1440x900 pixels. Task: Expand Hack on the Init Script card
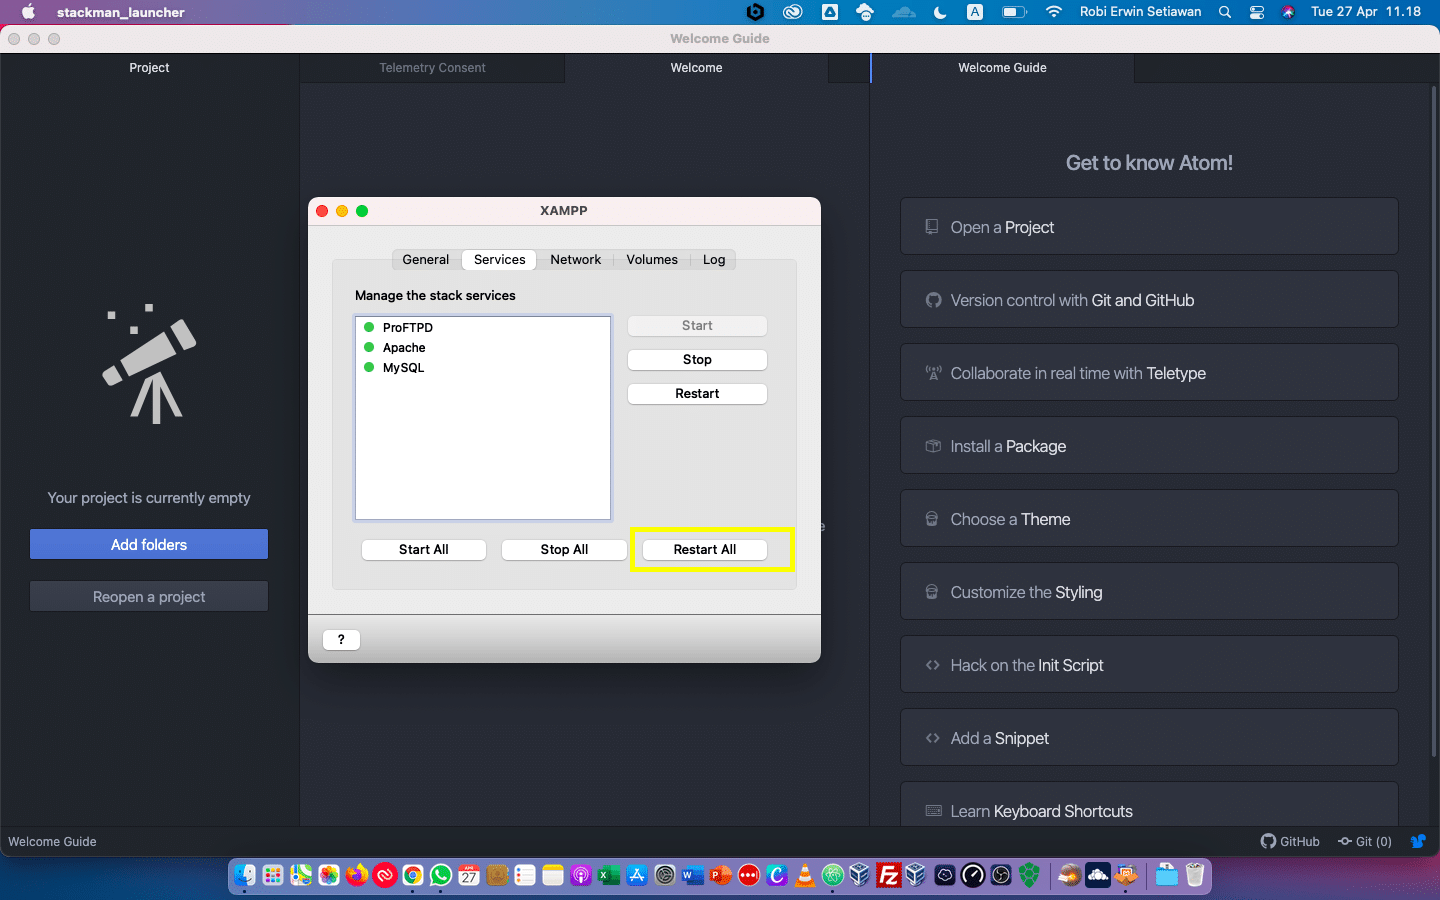[1149, 665]
